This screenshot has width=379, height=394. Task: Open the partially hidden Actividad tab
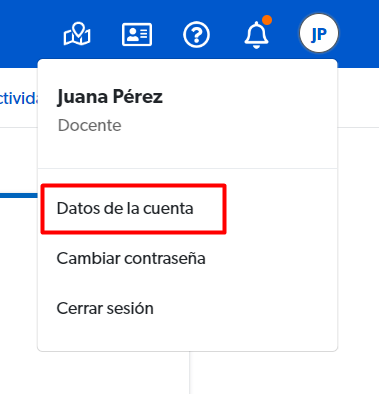pyautogui.click(x=19, y=99)
